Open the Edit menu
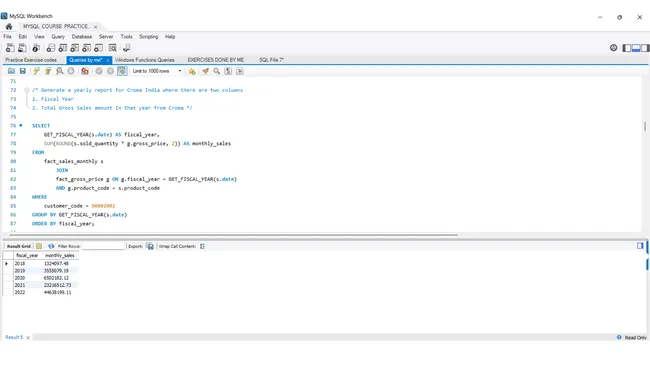This screenshot has height=366, width=650. 23,37
